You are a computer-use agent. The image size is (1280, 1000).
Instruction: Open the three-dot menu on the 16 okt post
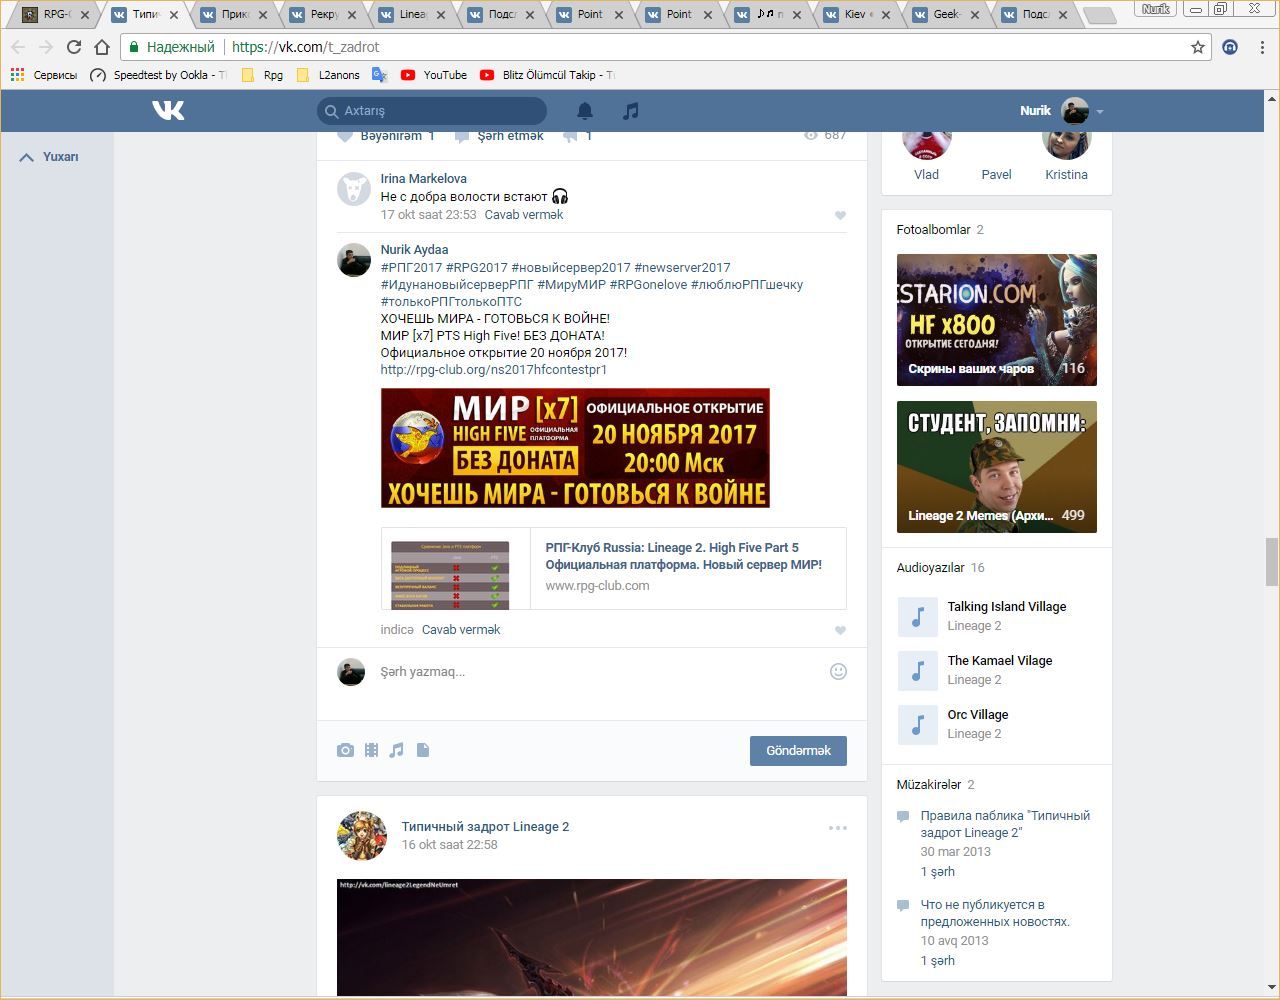point(838,828)
